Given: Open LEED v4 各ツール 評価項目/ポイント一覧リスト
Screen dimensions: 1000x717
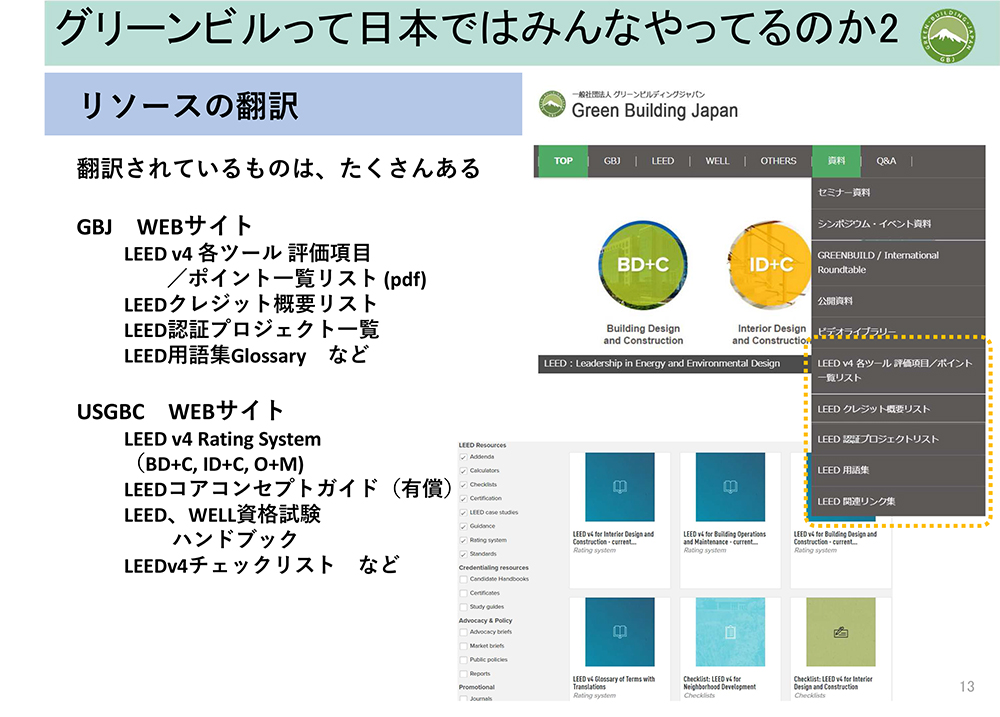Looking at the screenshot, I should click(x=898, y=371).
